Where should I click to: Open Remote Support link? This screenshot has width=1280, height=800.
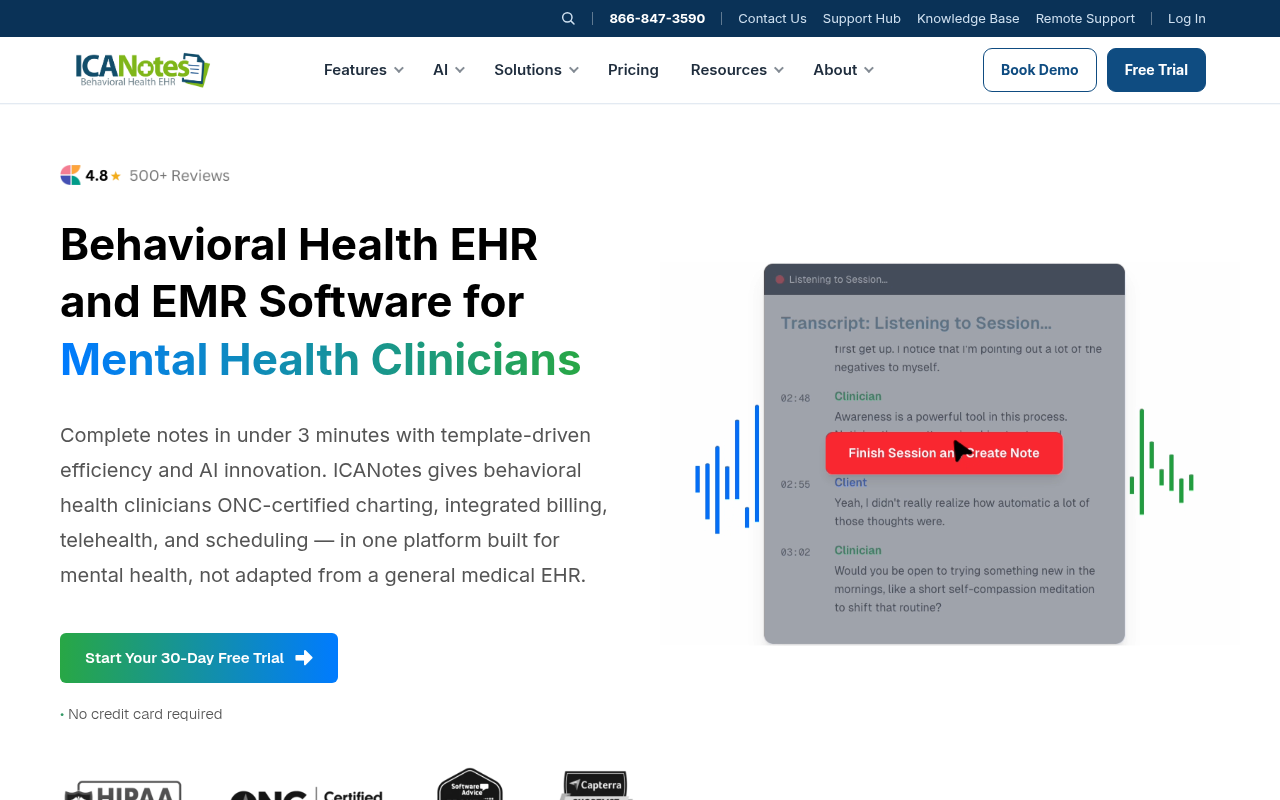coord(1085,18)
